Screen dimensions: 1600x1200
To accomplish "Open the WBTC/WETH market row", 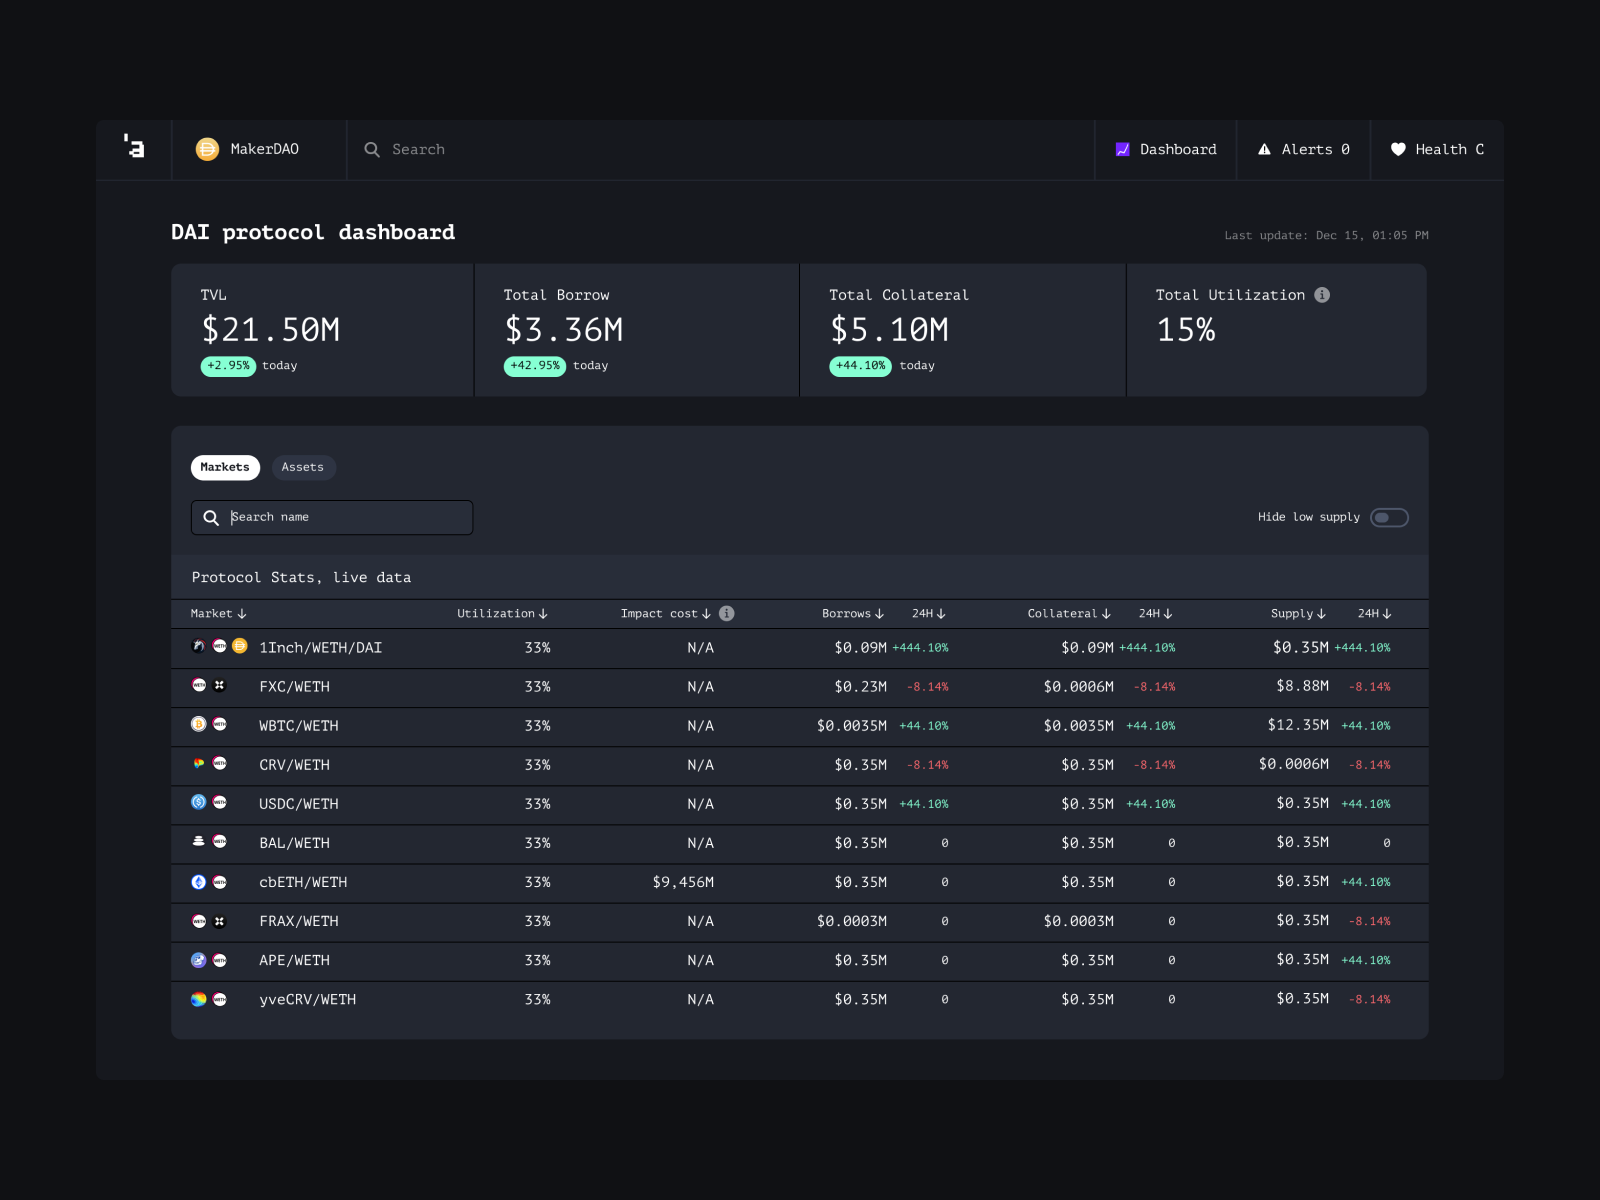I will pyautogui.click(x=800, y=726).
